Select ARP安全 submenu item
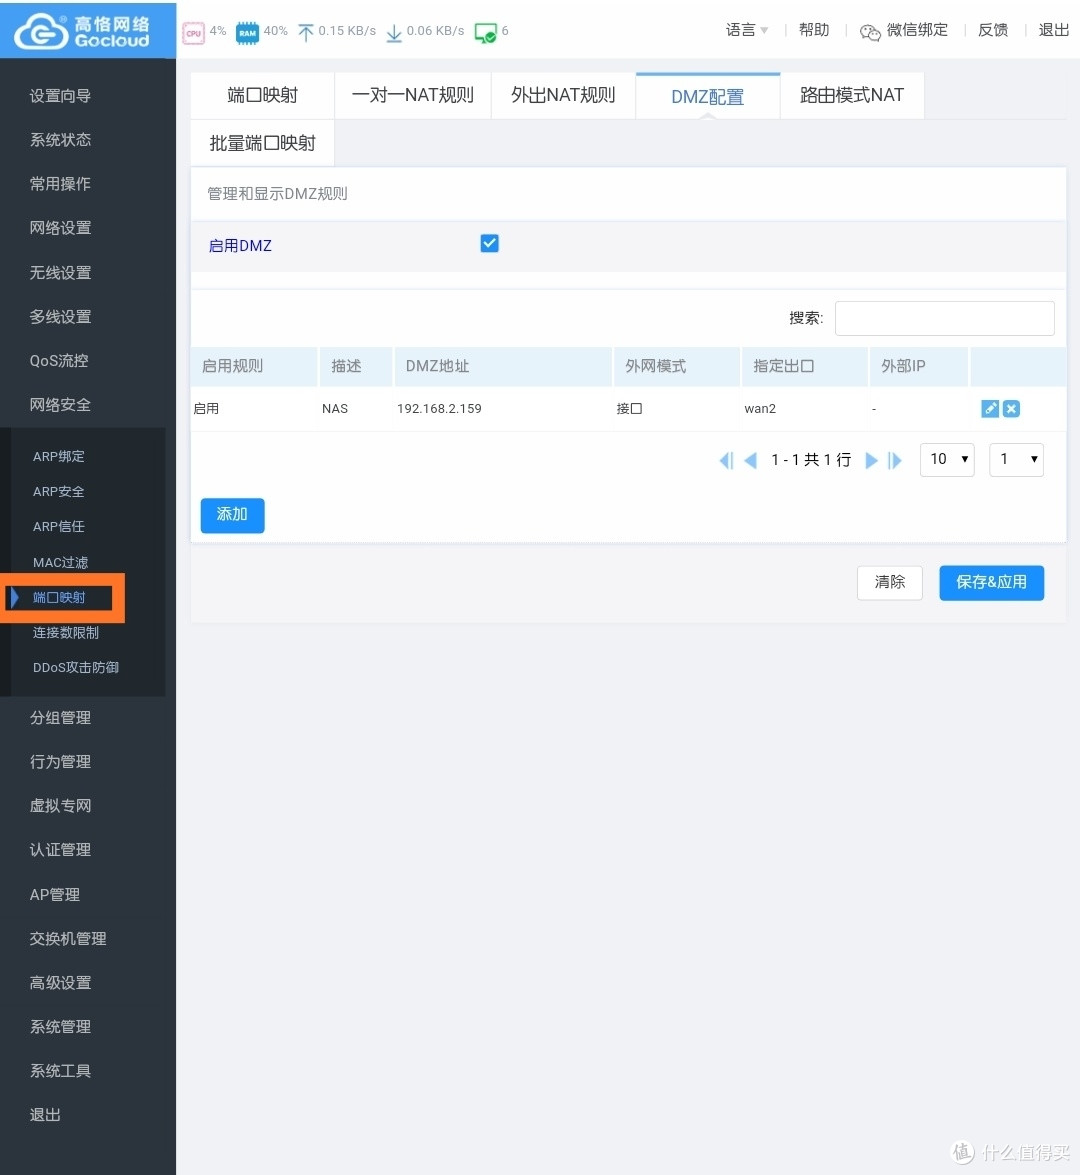 (x=58, y=492)
